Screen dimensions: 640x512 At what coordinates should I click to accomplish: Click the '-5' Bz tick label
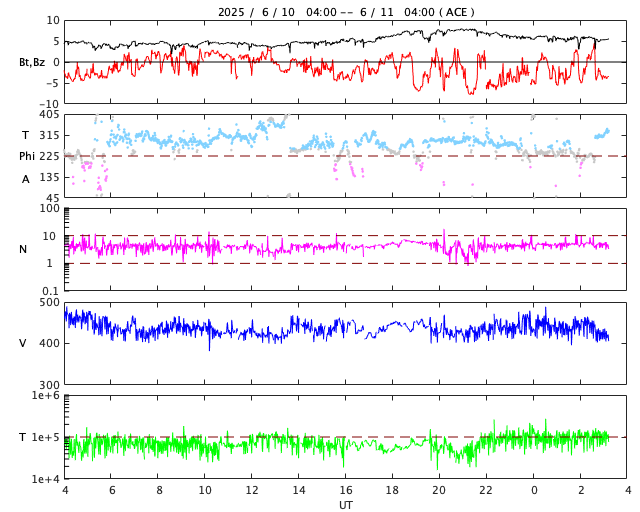[x=54, y=83]
